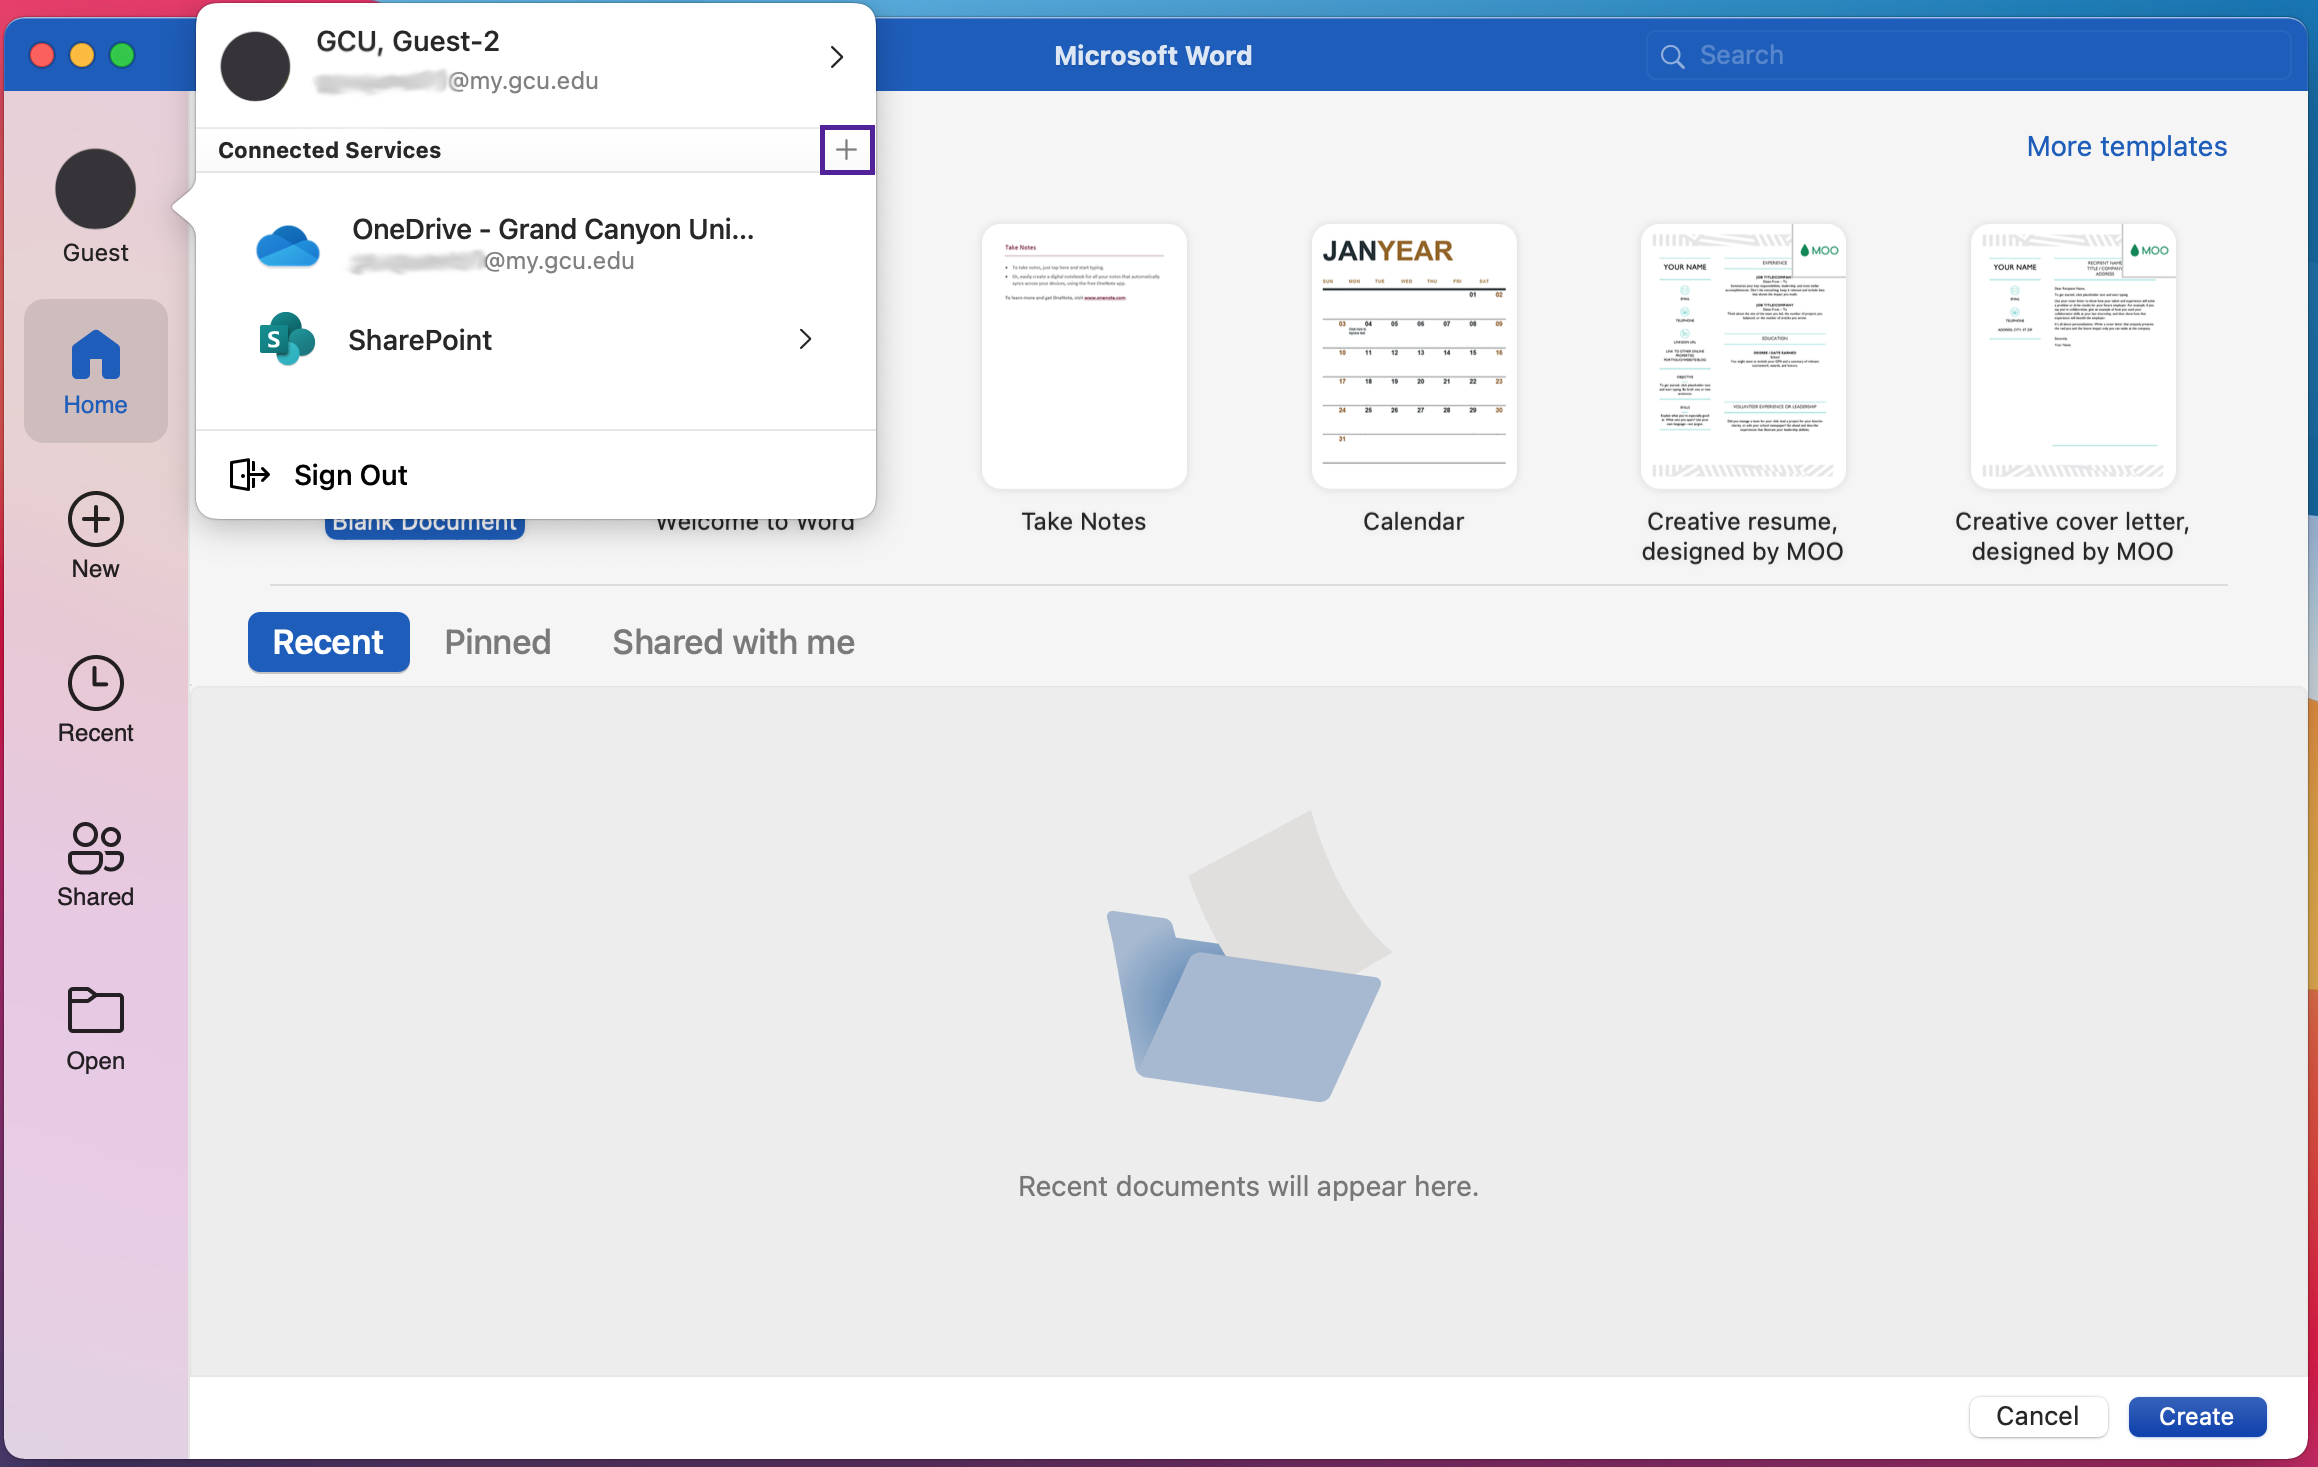Click the Cancel button
Viewport: 2318px width, 1467px height.
tap(2038, 1416)
